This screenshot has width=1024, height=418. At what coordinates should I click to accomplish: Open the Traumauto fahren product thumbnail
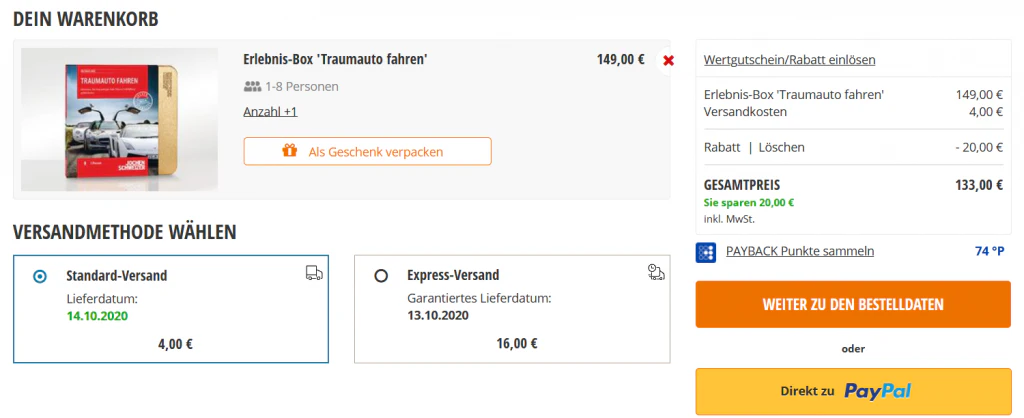pyautogui.click(x=119, y=120)
